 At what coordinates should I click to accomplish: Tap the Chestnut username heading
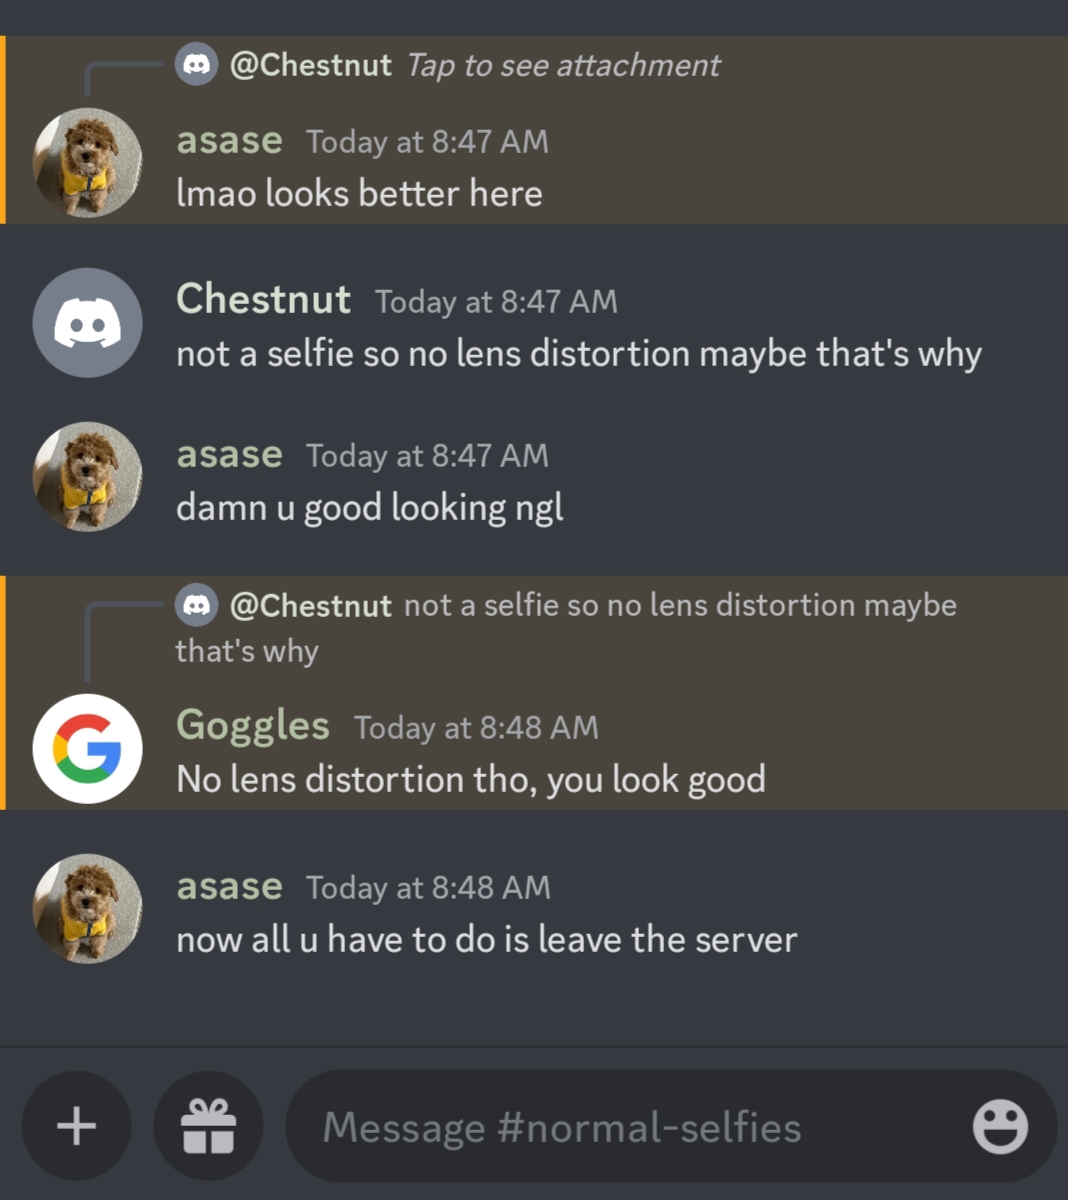click(263, 299)
